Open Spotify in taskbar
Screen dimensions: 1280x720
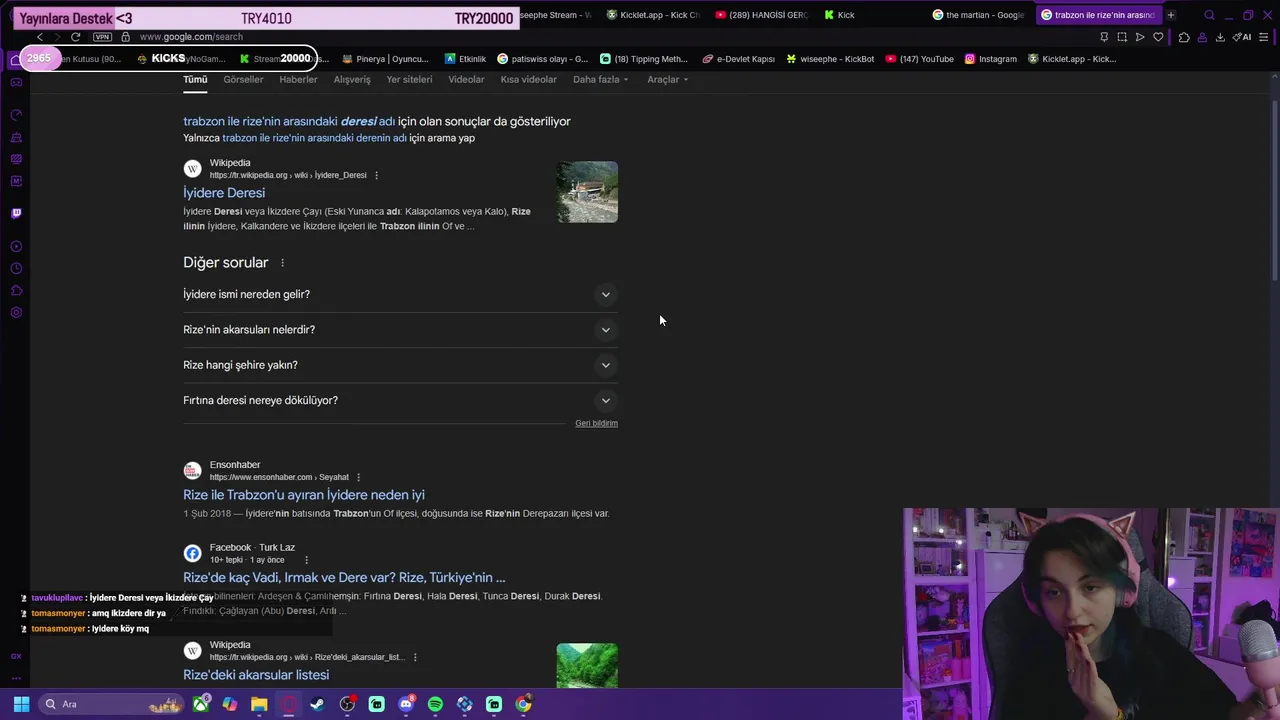[435, 704]
